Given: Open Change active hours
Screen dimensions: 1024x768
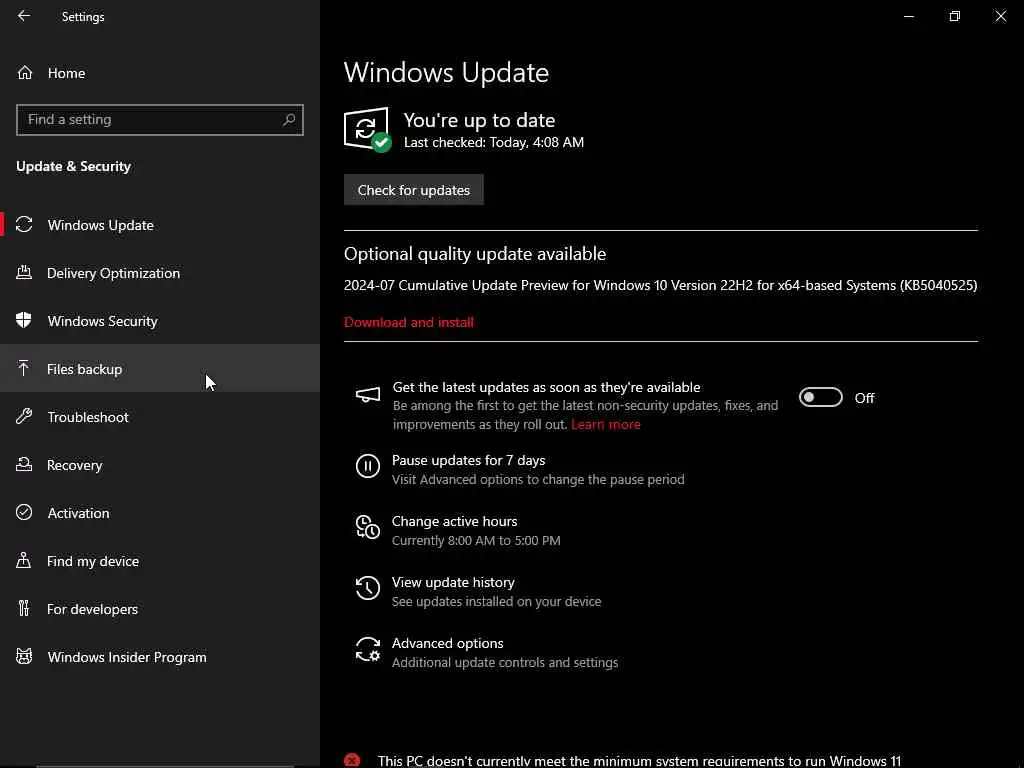Looking at the screenshot, I should tap(455, 521).
